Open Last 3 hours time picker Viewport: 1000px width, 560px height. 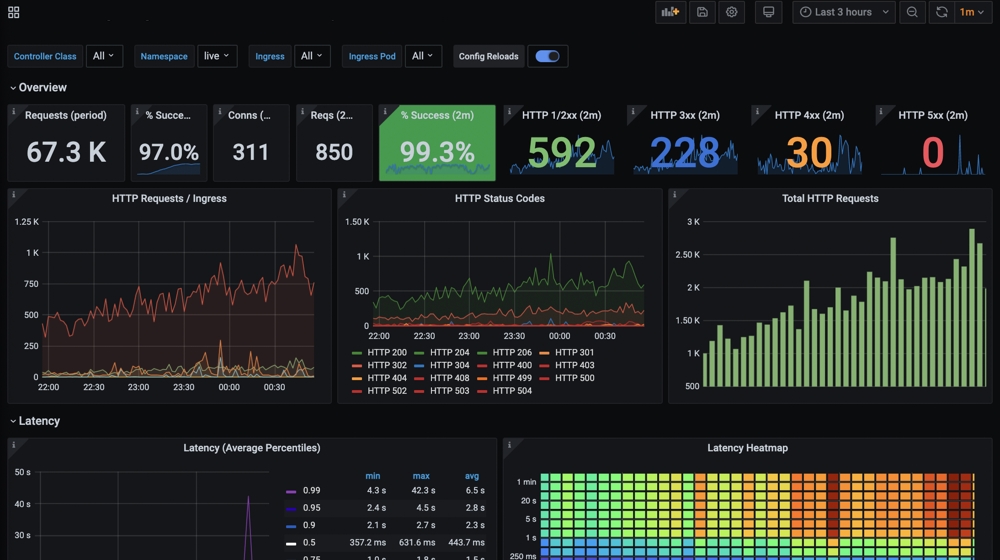(844, 12)
